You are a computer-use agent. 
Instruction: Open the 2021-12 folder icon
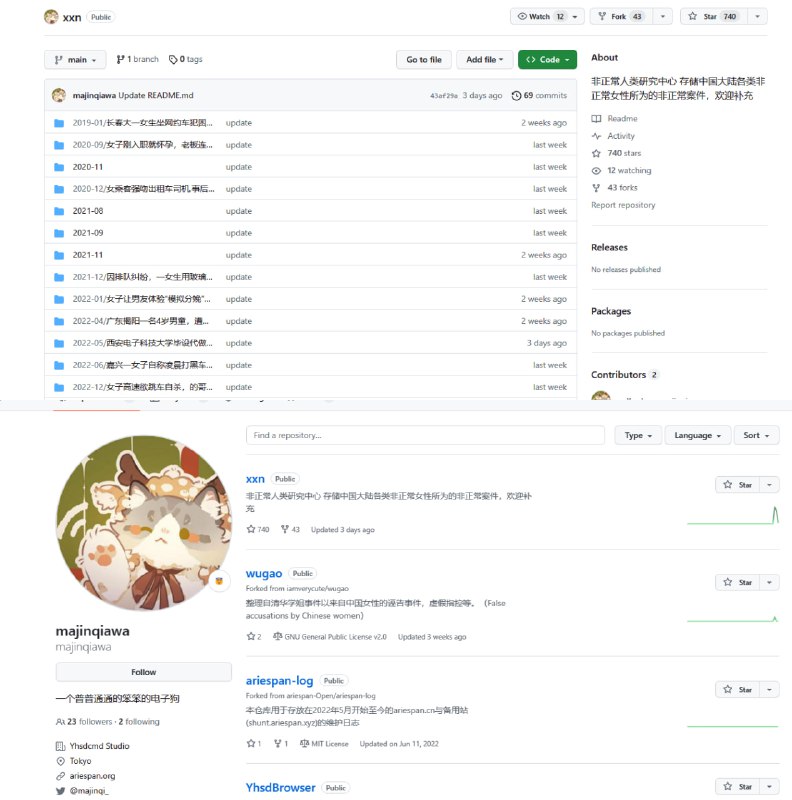[59, 277]
